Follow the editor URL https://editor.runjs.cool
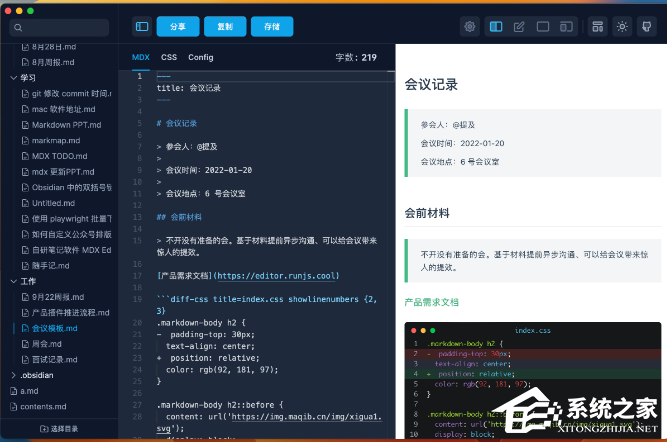The image size is (667, 442). [278, 276]
